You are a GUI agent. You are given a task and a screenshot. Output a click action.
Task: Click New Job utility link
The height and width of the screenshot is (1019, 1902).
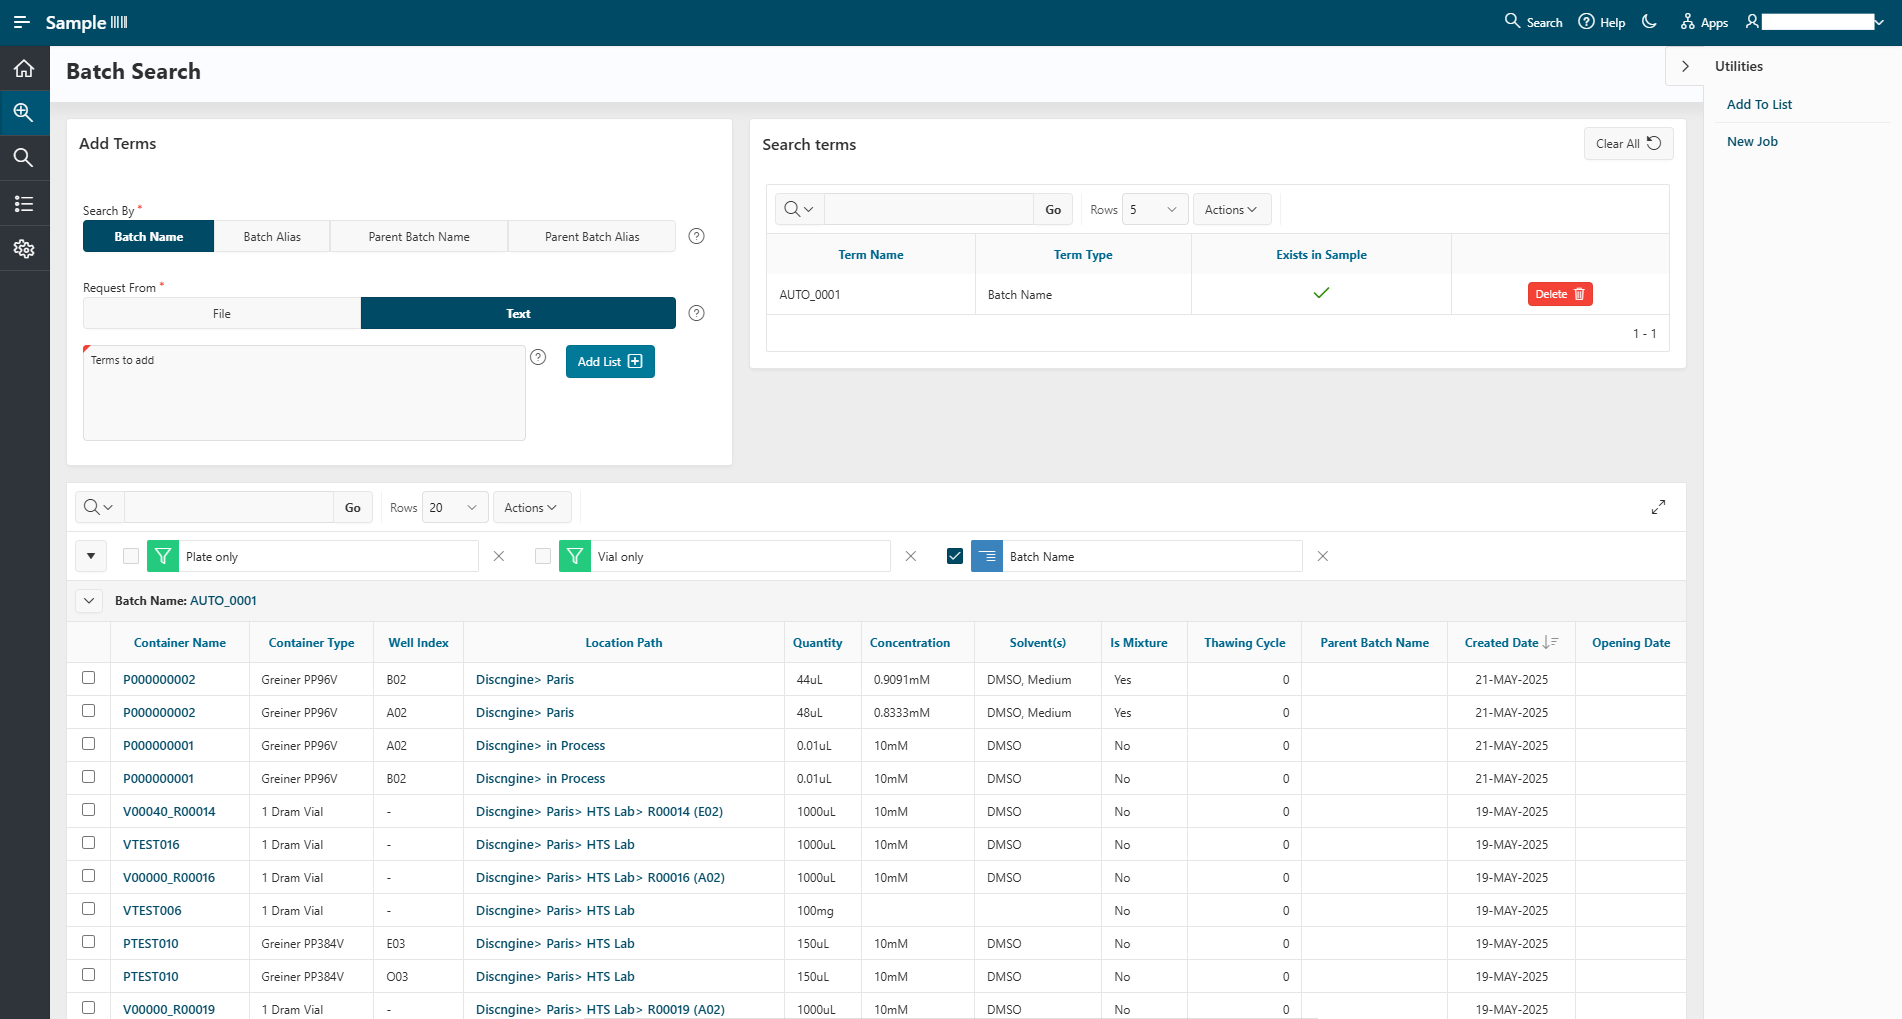coord(1752,141)
